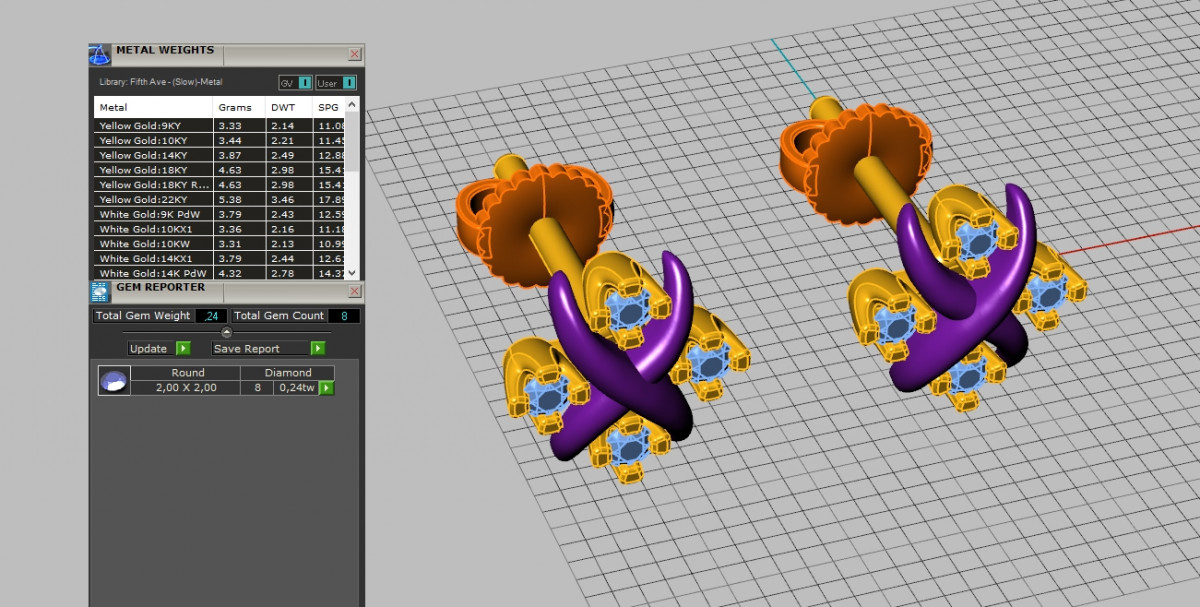Click the Total Gem Weight value field
This screenshot has width=1200, height=607.
(x=210, y=316)
